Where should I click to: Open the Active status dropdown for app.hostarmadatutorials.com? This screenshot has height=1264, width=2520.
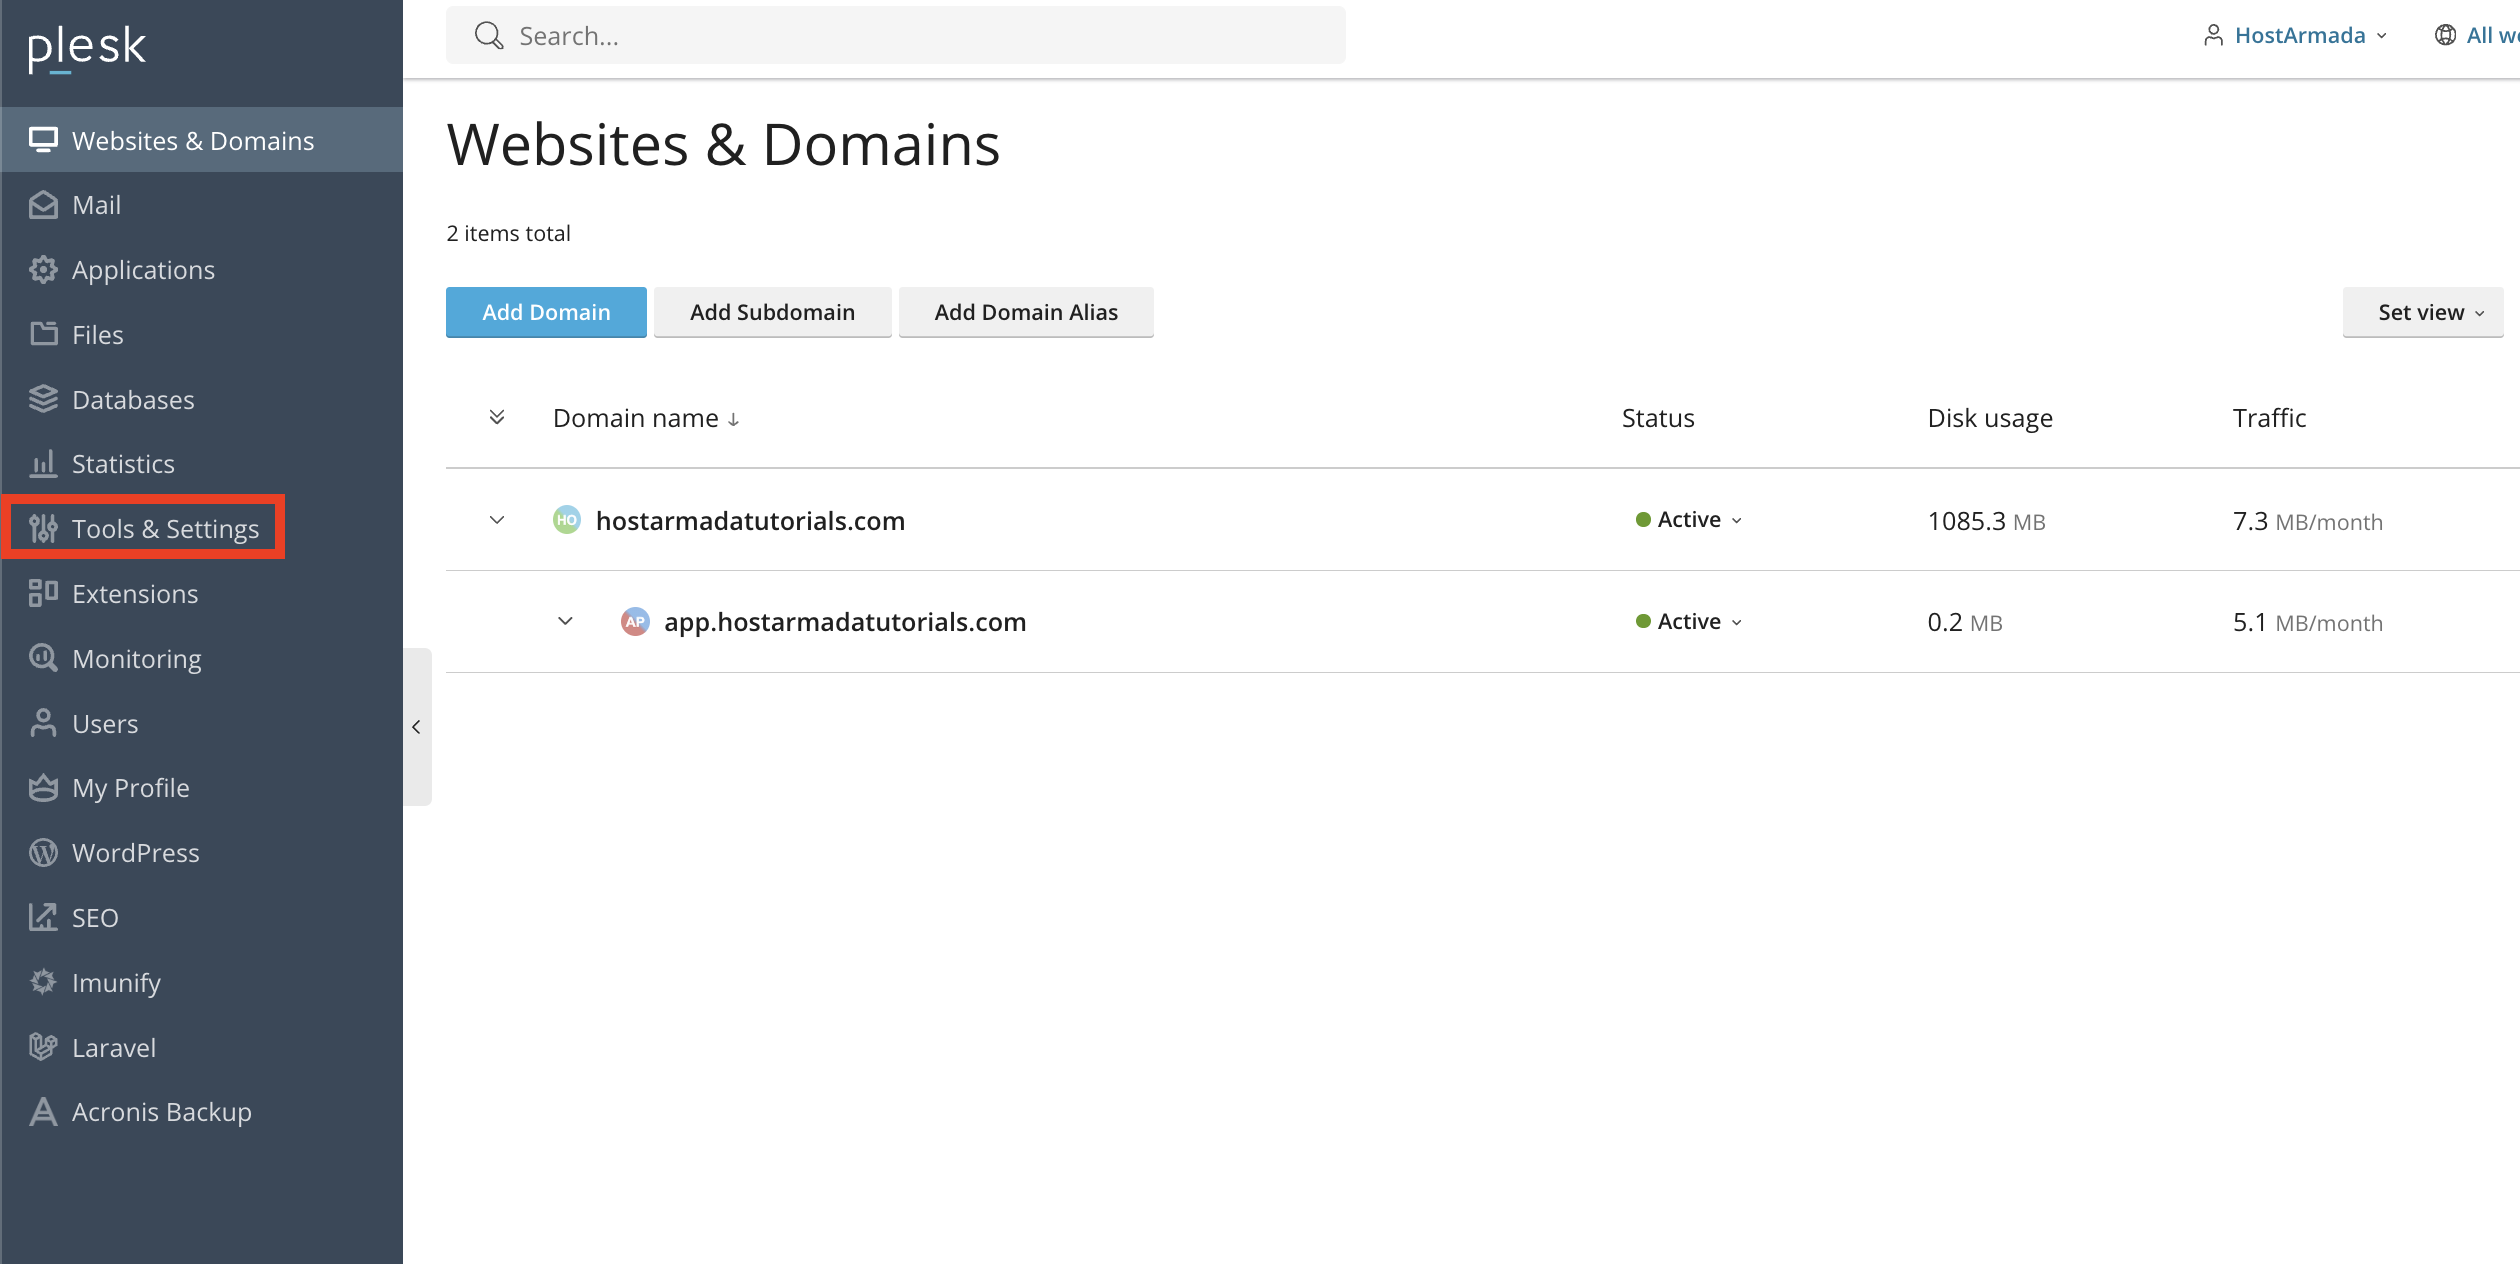pos(1689,622)
